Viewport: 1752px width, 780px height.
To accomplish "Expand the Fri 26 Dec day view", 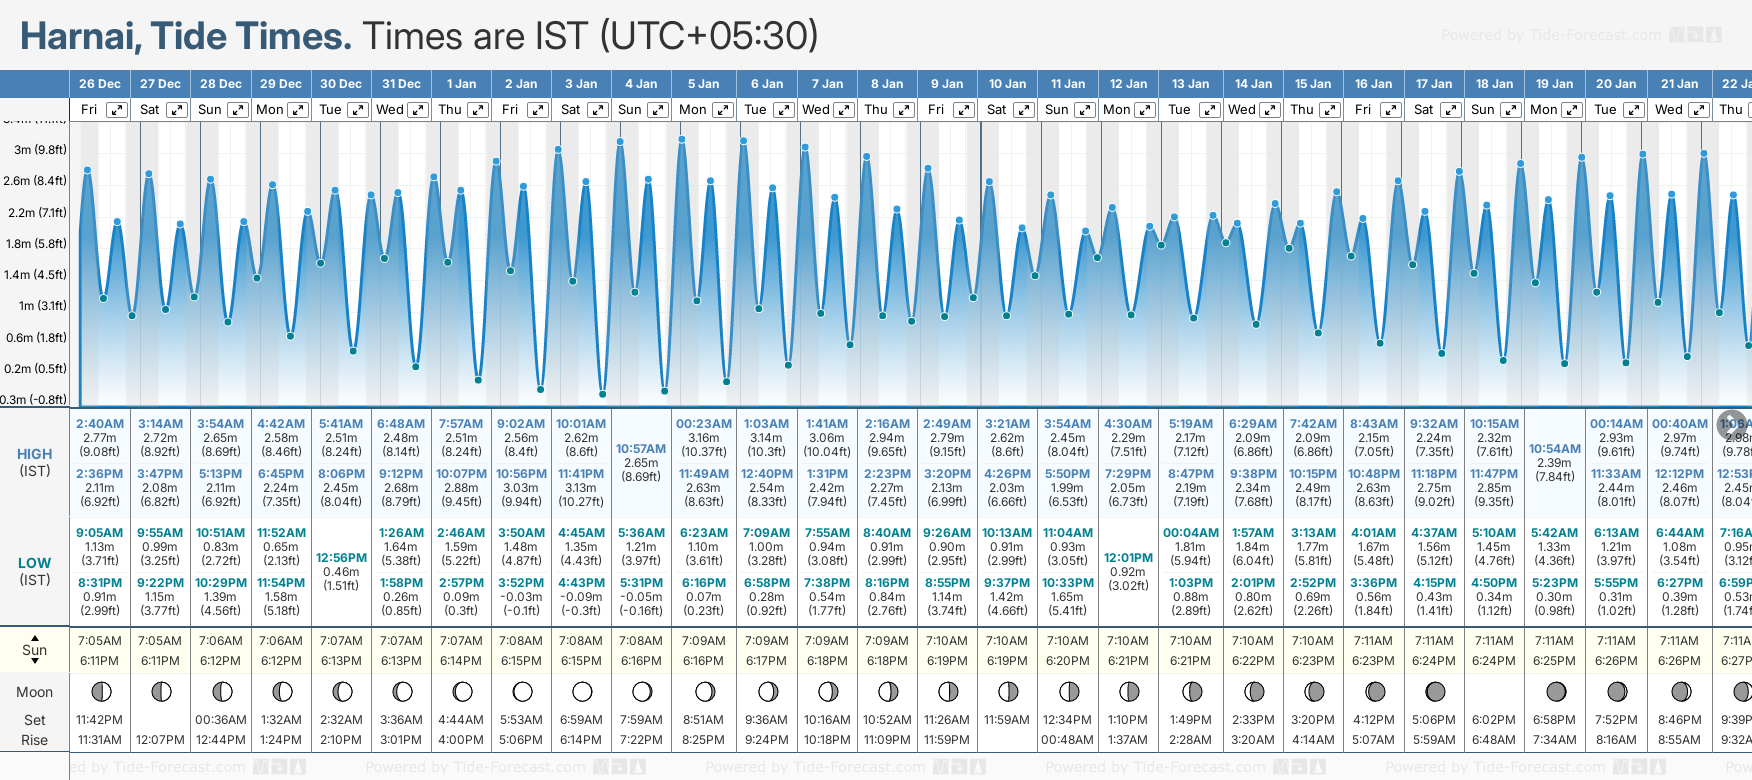I will pos(117,110).
